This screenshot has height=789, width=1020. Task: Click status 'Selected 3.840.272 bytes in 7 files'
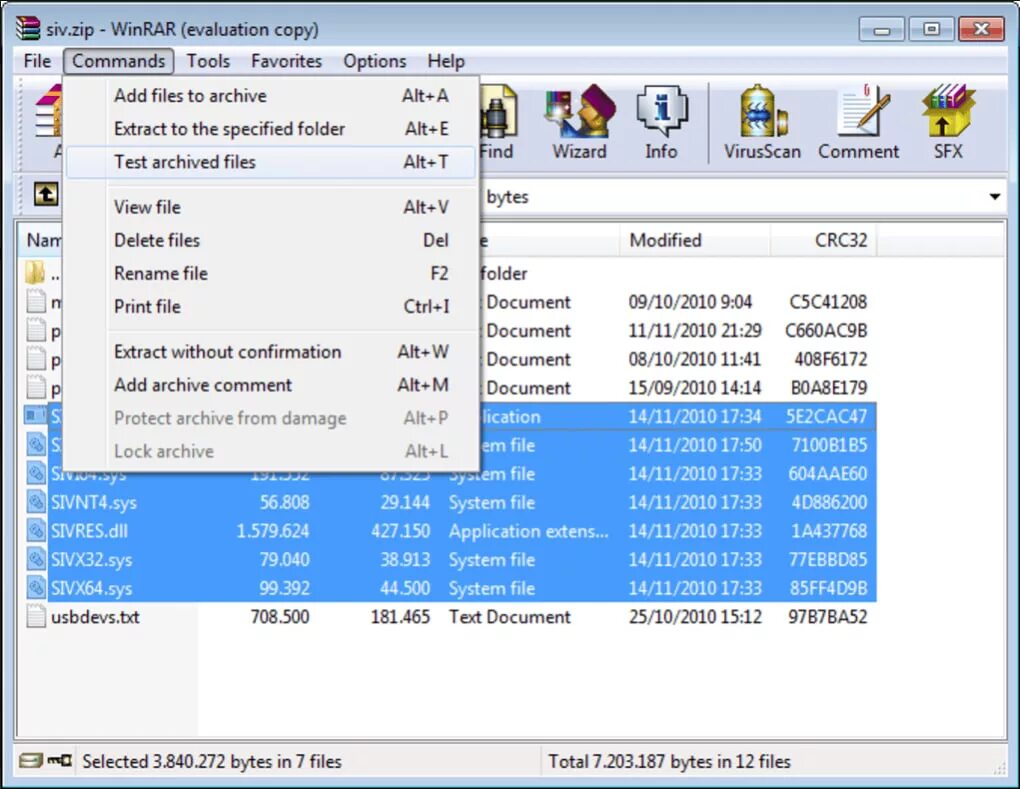pyautogui.click(x=211, y=761)
